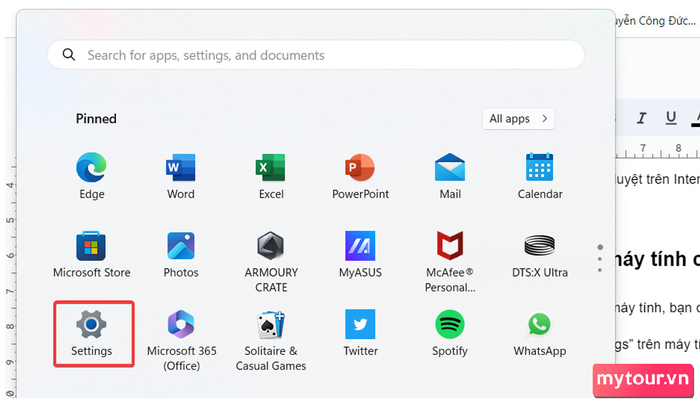The width and height of the screenshot is (700, 405).
Task: Launch DTS:X Ultra
Action: [540, 254]
